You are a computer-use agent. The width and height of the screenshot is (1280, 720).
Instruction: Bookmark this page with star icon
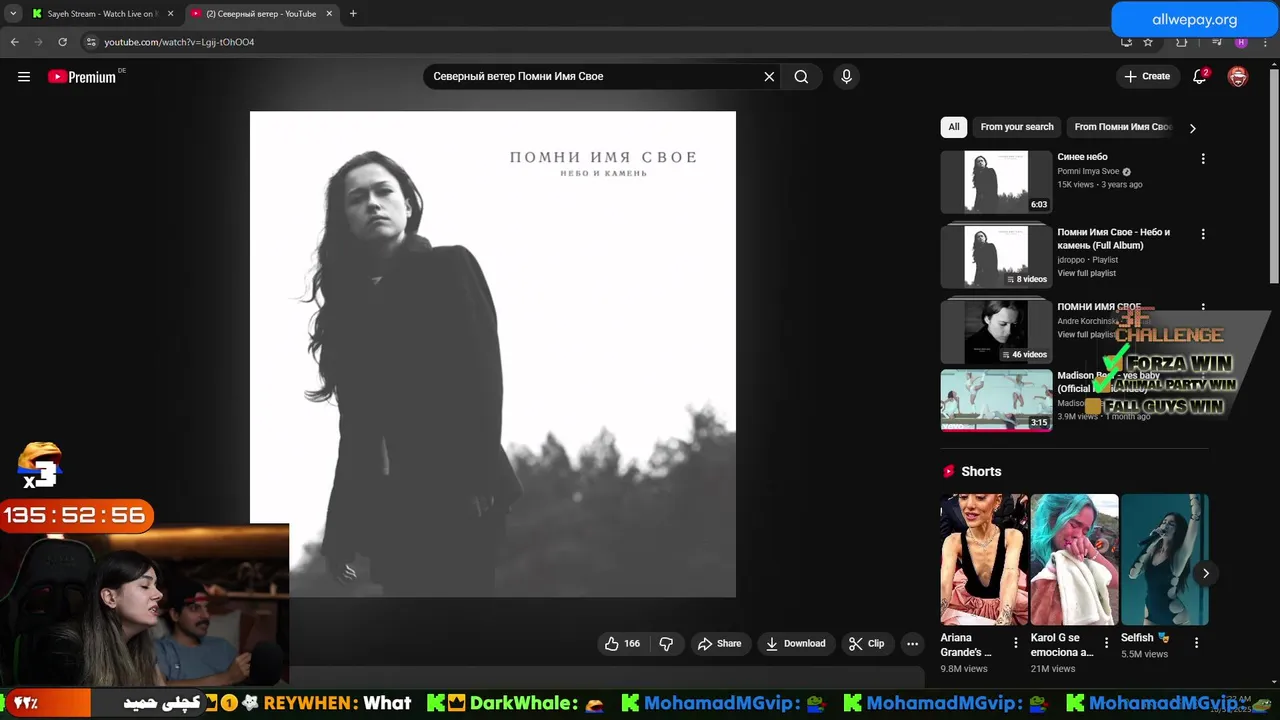[1148, 42]
